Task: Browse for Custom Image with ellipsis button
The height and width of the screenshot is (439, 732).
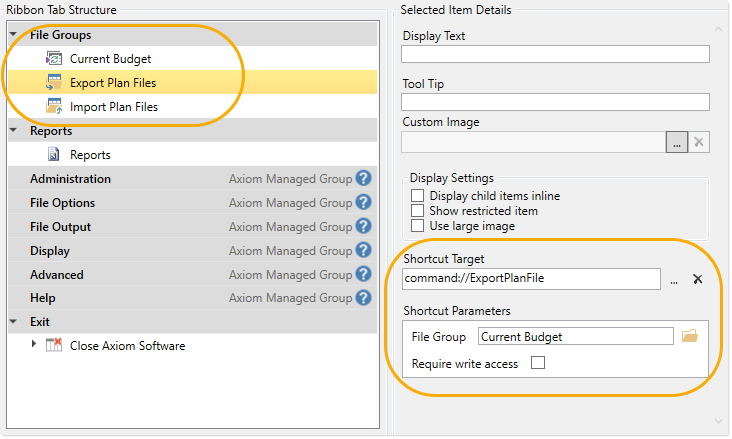Action: [x=677, y=142]
